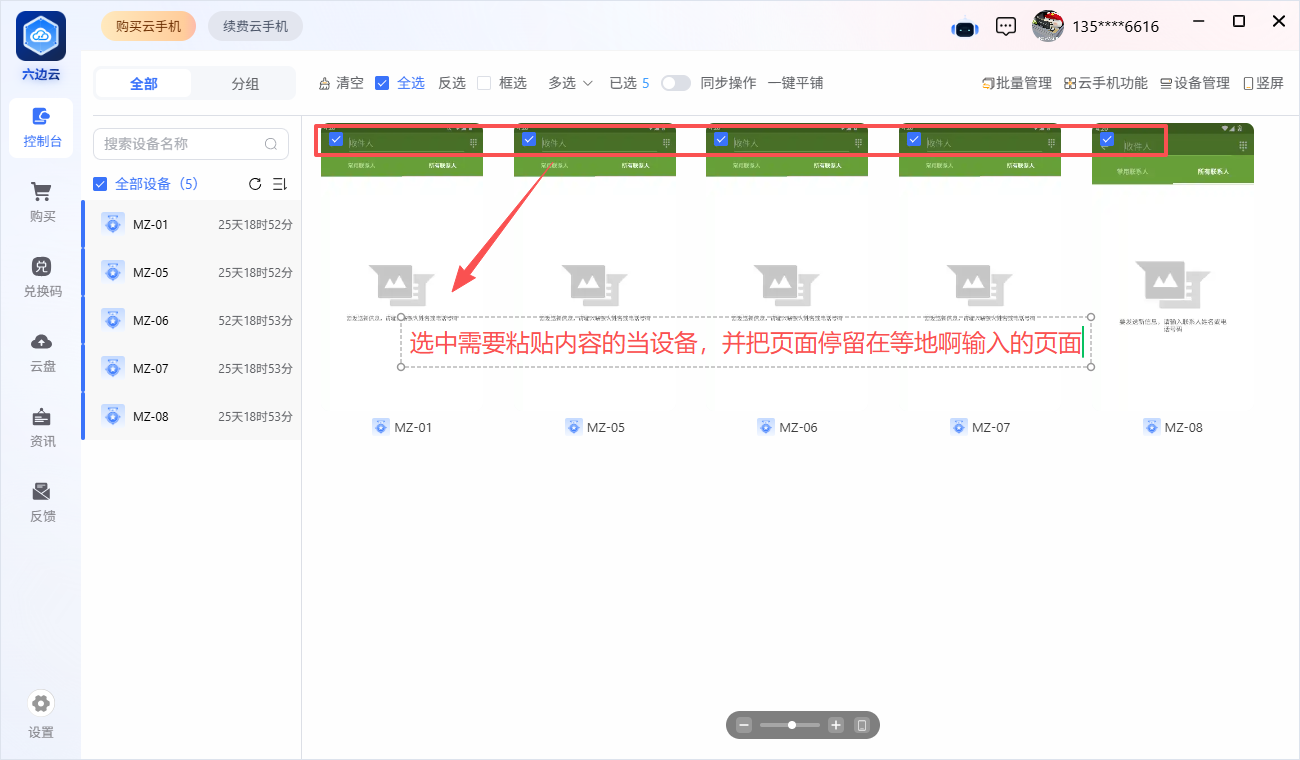Expand the 多选 dropdown
Viewport: 1300px width, 760px height.
pos(570,83)
